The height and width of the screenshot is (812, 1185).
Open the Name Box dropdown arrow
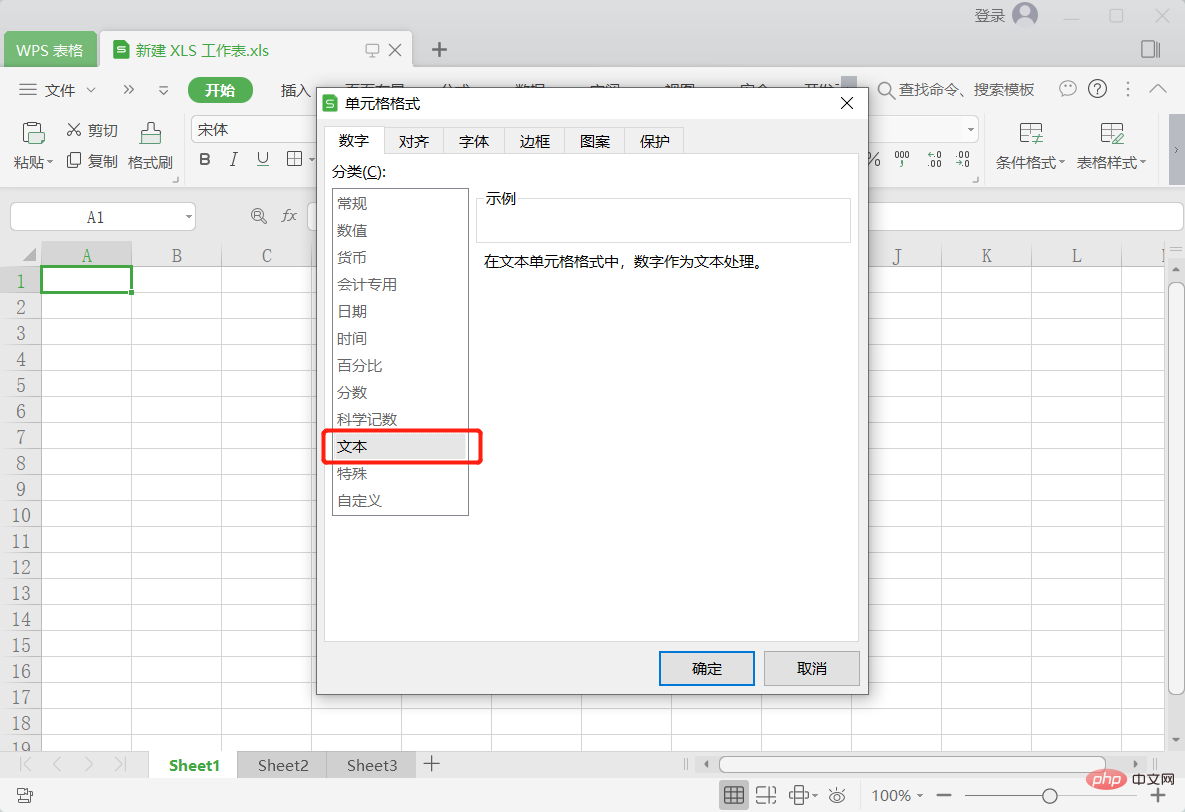(188, 218)
